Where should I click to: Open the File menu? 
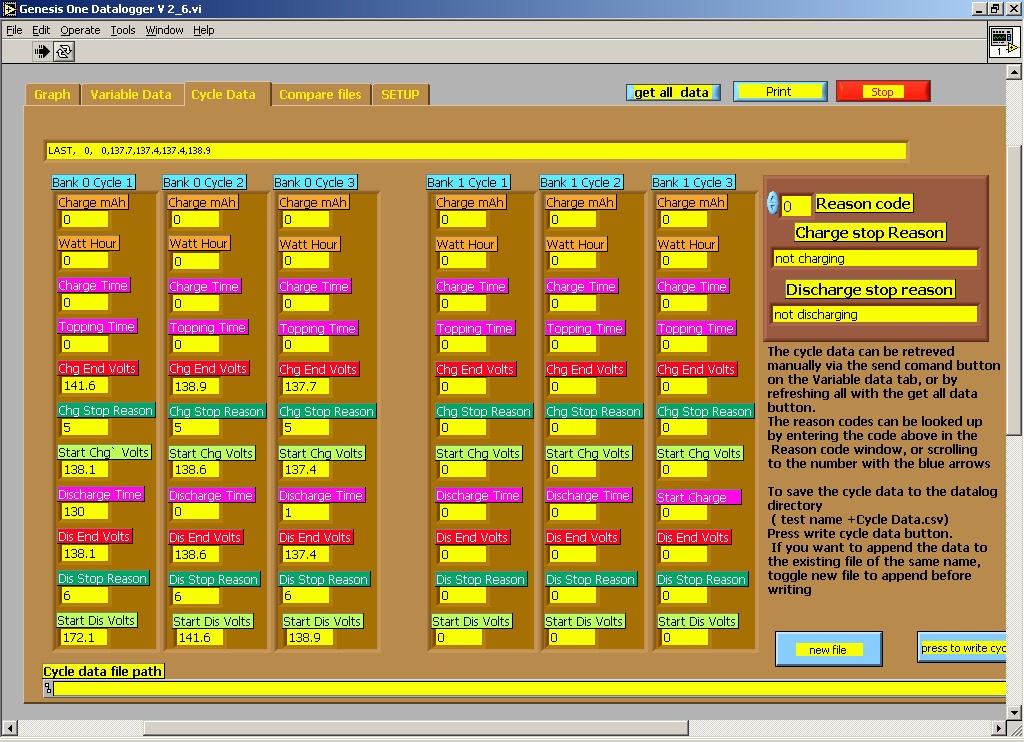coord(14,30)
